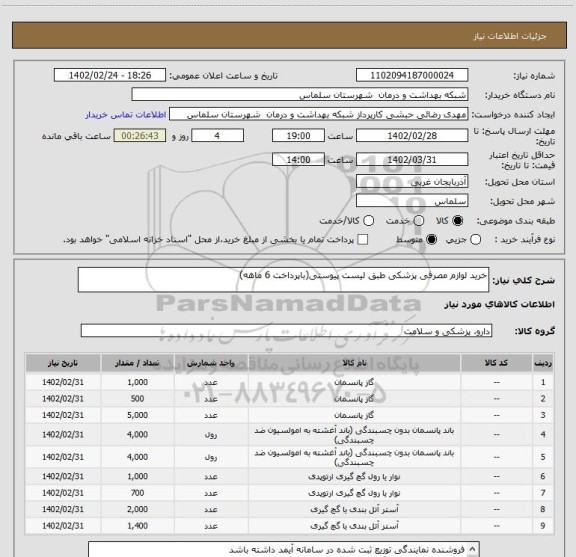The width and height of the screenshot is (576, 557).
Task: Click the نام کالا column header
Action: pos(354,363)
